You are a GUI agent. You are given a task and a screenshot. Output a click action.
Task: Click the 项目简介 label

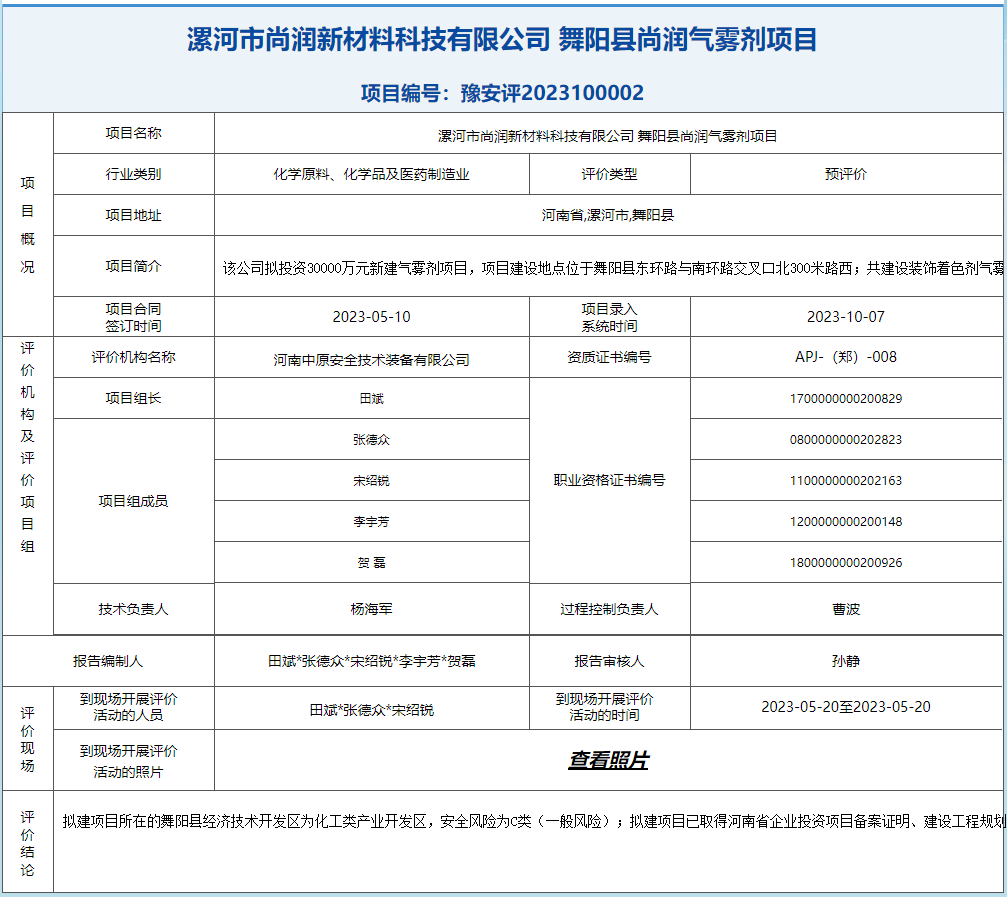(x=134, y=266)
